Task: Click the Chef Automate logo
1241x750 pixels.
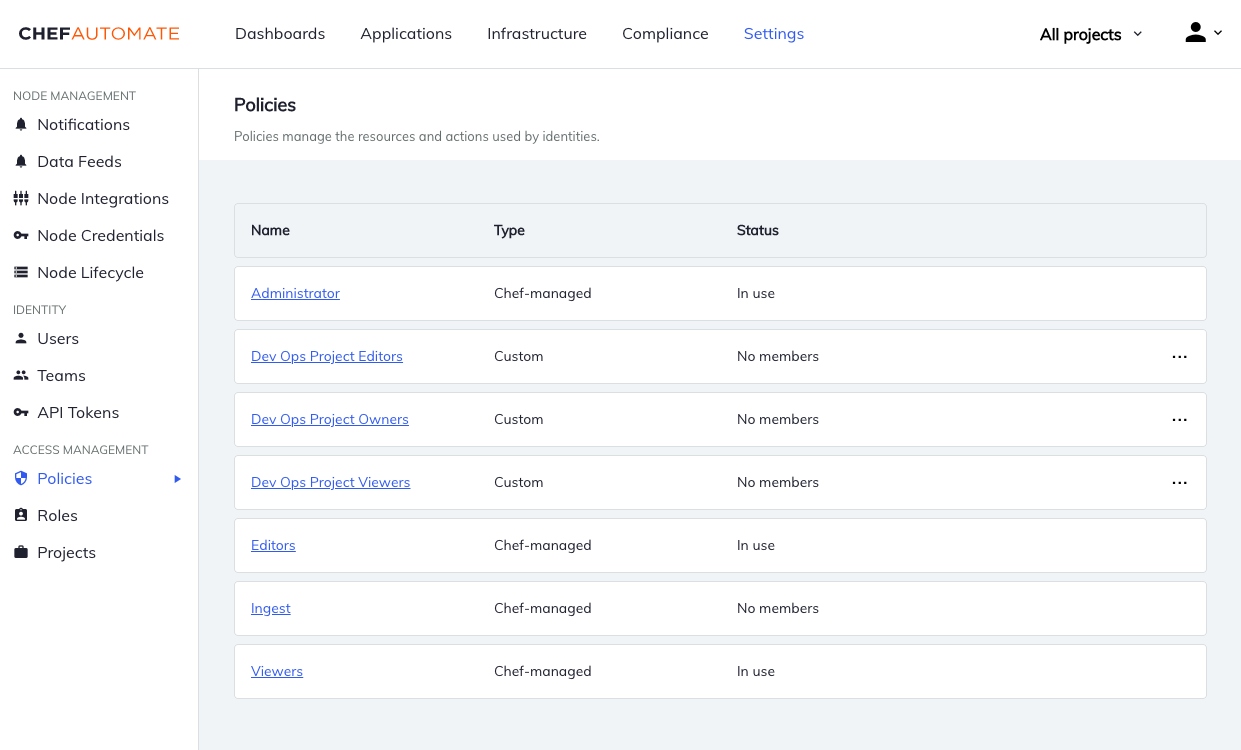Action: pos(99,33)
